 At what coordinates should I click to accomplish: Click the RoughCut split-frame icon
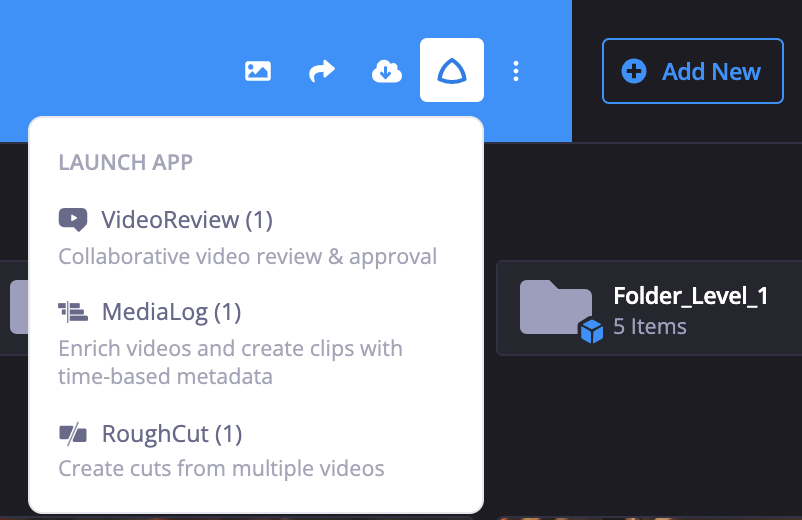point(73,434)
